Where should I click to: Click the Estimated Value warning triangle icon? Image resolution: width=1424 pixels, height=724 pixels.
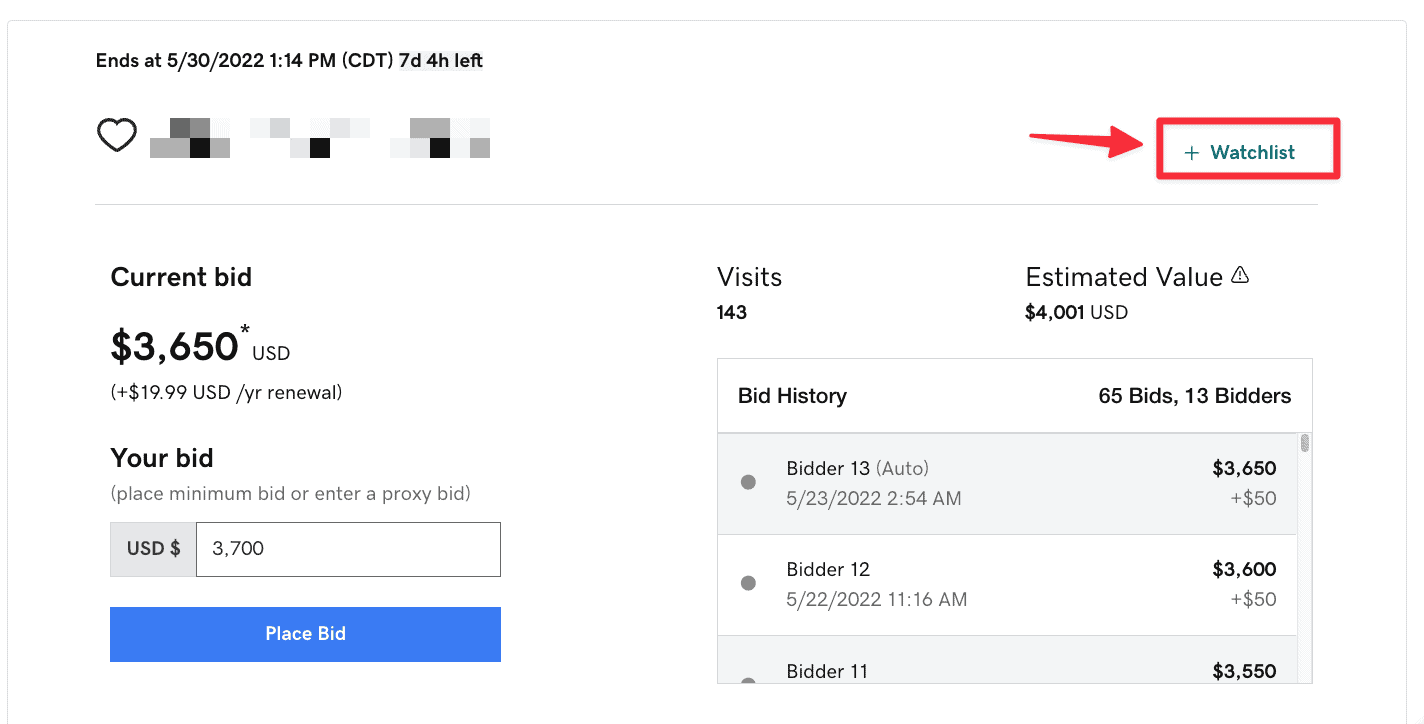(1240, 275)
